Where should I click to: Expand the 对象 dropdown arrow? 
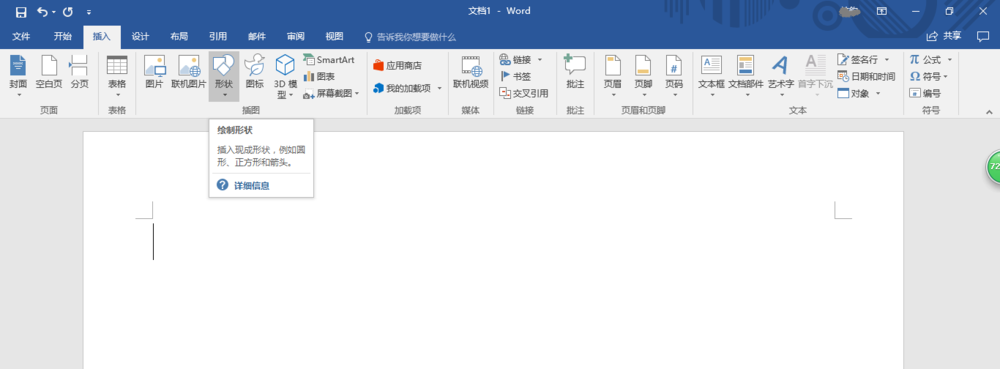coord(878,93)
